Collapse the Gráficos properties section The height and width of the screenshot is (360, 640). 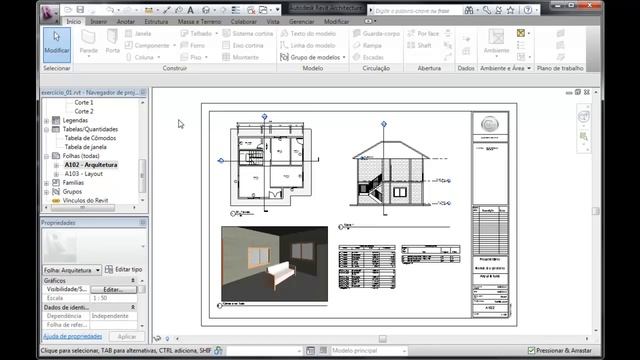pyautogui.click(x=133, y=280)
